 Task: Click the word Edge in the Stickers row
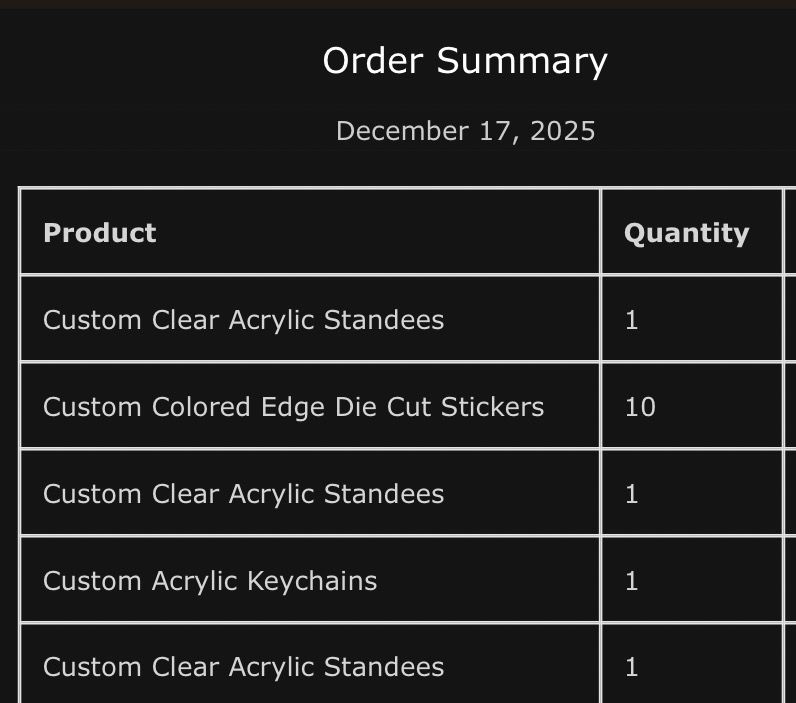point(293,407)
